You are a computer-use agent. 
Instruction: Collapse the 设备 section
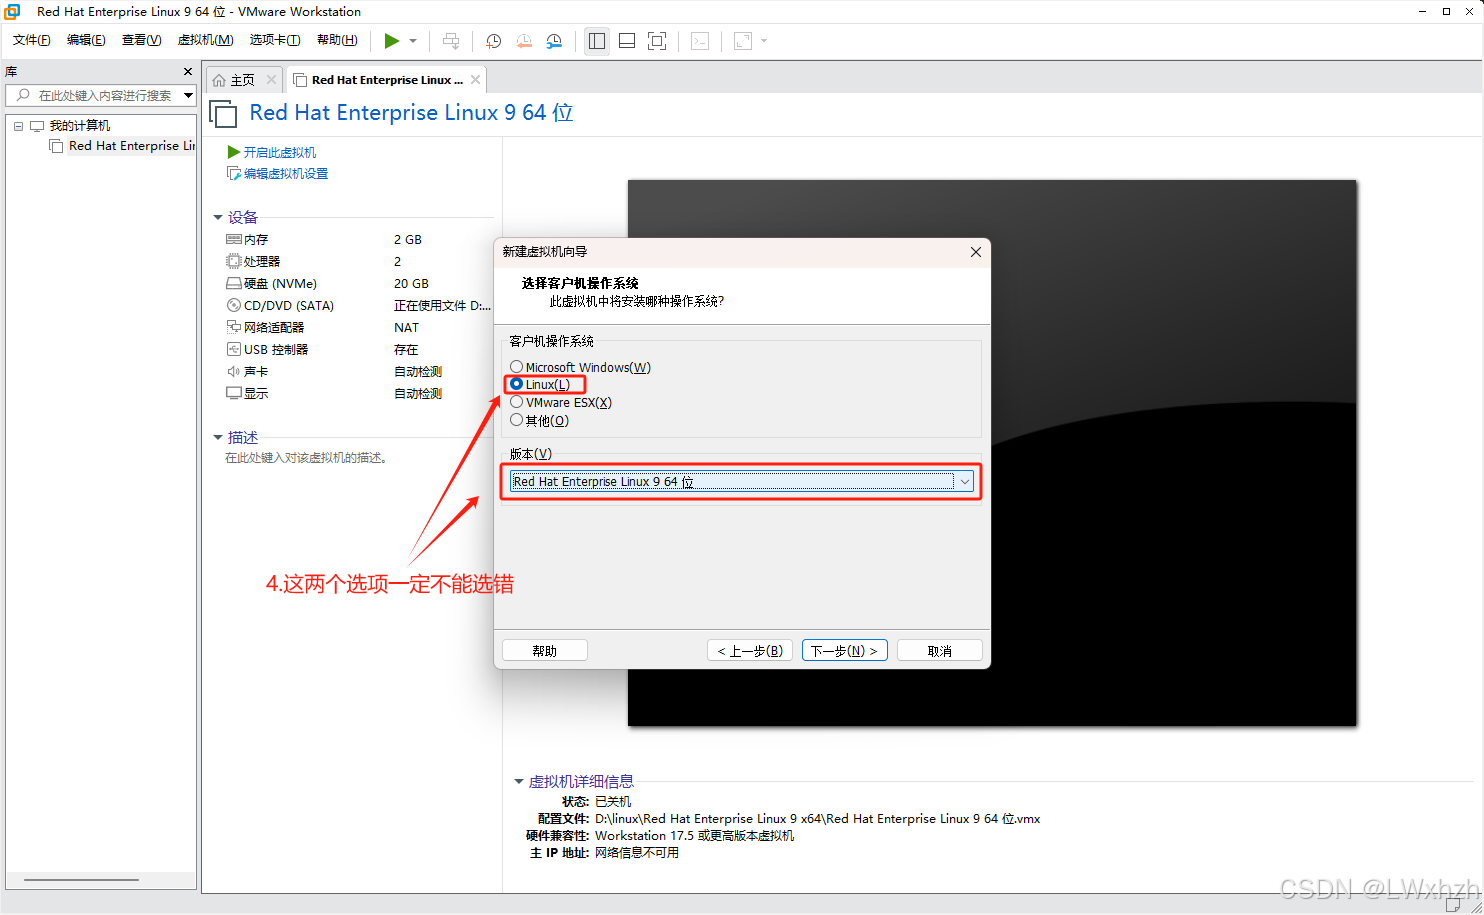pos(218,217)
